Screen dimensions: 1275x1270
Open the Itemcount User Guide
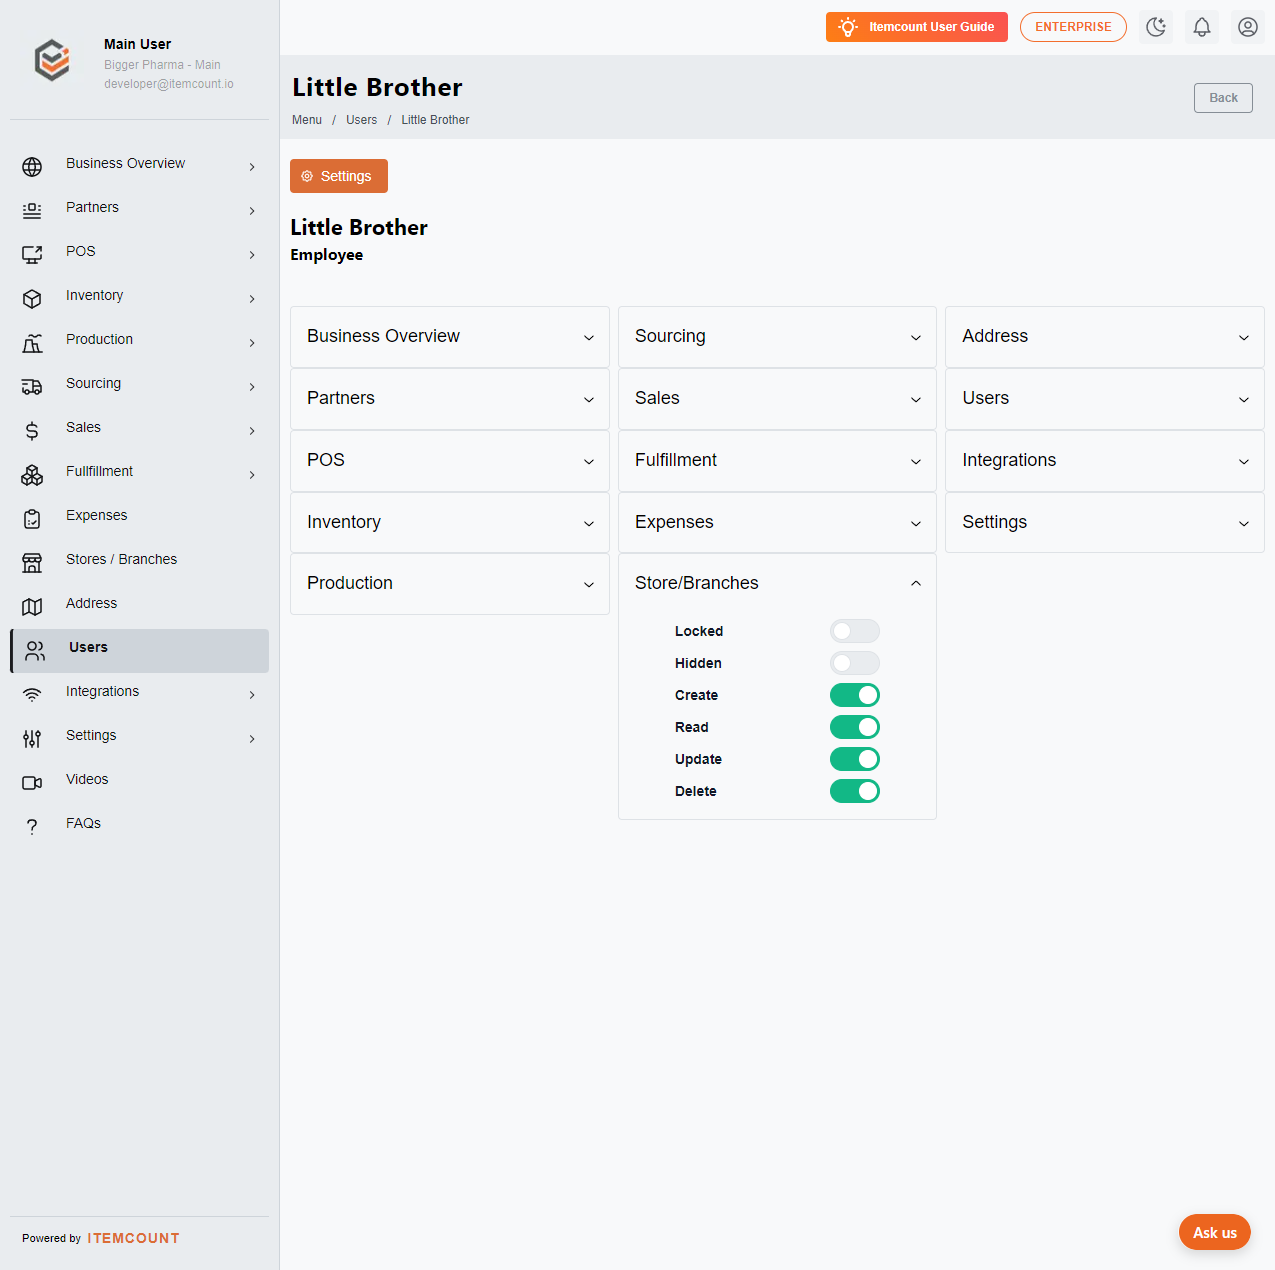pyautogui.click(x=917, y=27)
